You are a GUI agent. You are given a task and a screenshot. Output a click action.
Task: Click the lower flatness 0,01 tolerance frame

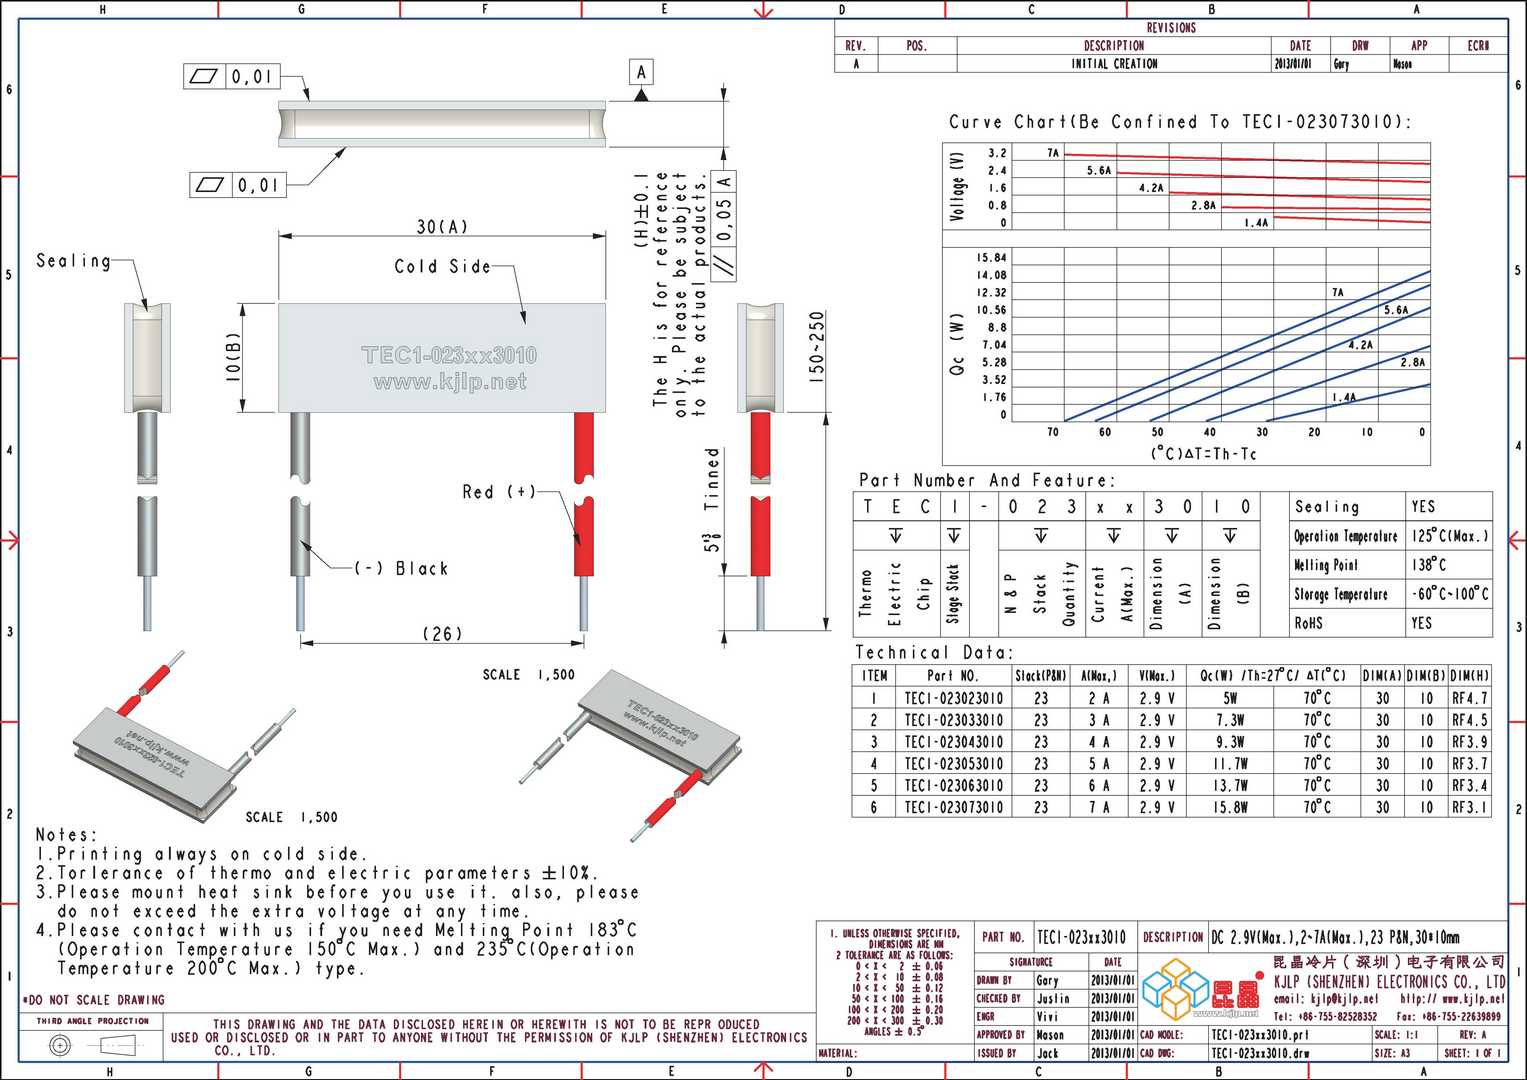[x=237, y=185]
